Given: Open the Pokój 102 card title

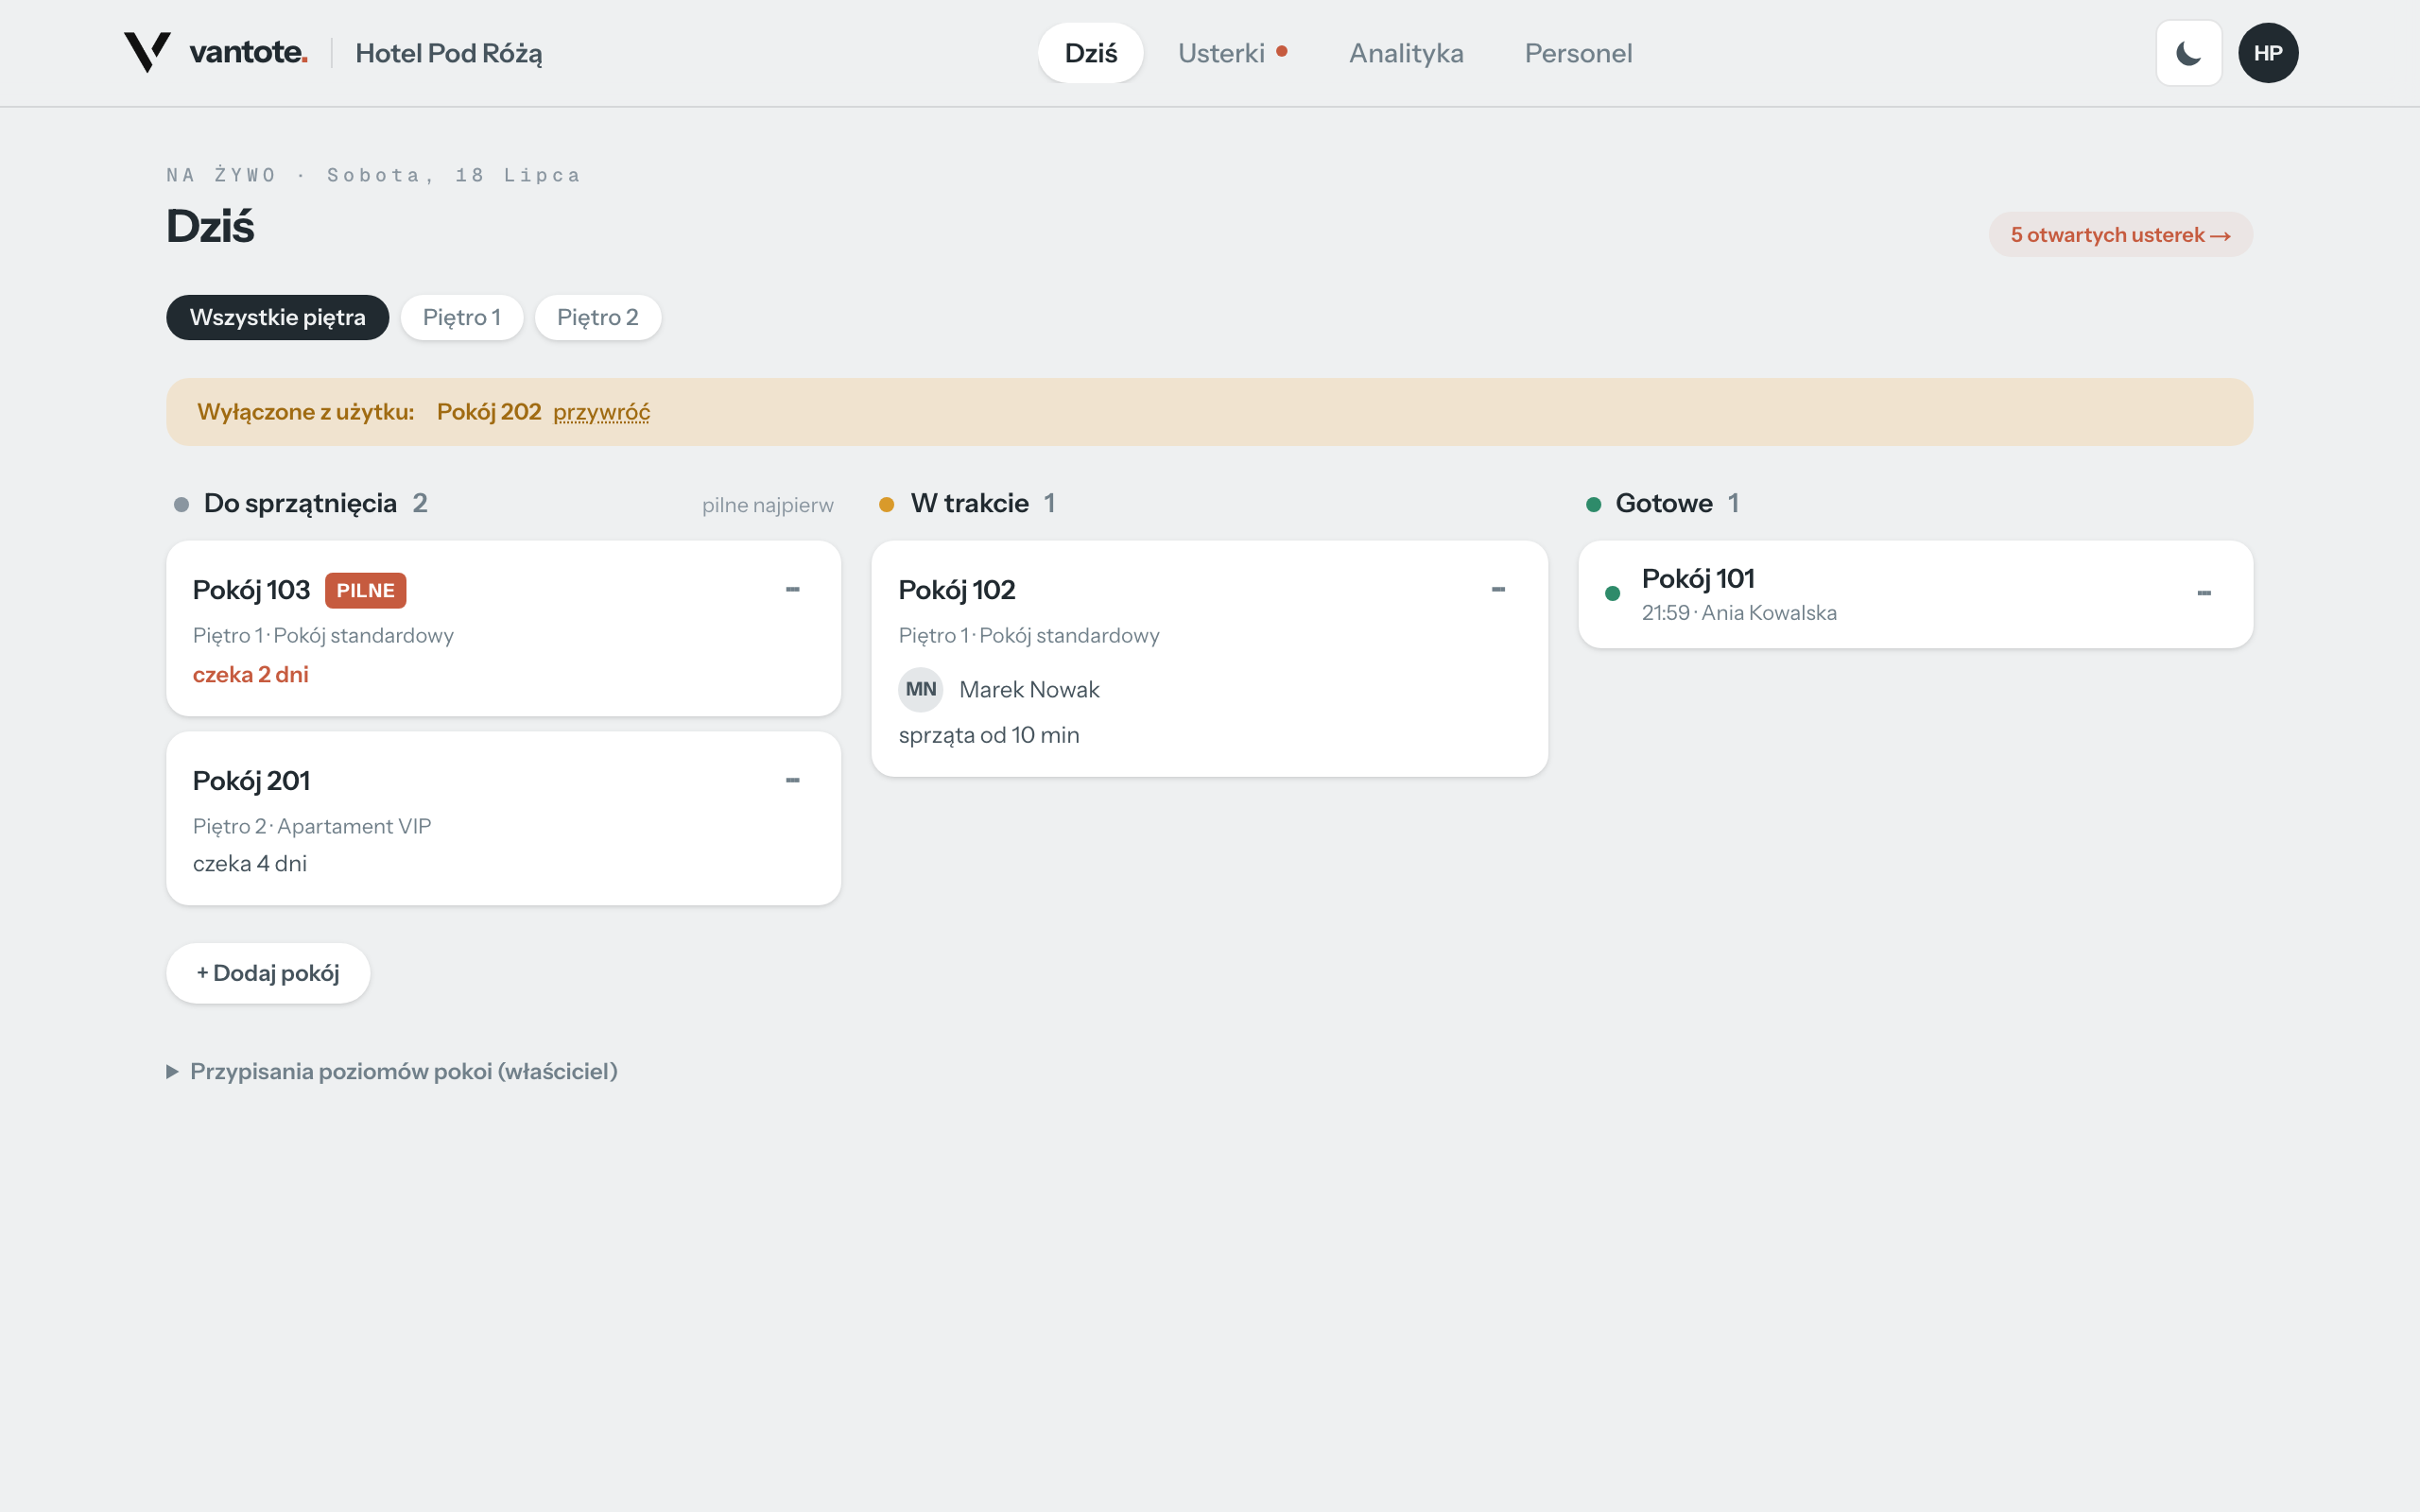Looking at the screenshot, I should tap(957, 590).
